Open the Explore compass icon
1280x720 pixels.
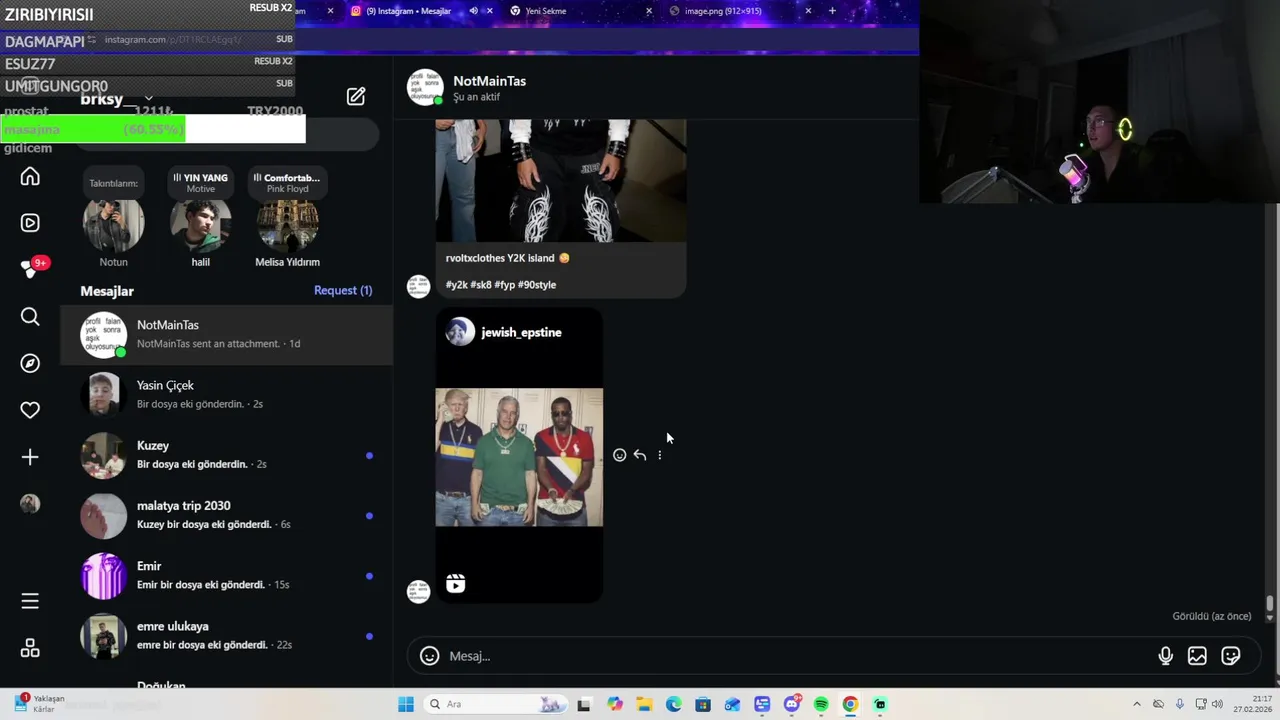click(x=30, y=363)
